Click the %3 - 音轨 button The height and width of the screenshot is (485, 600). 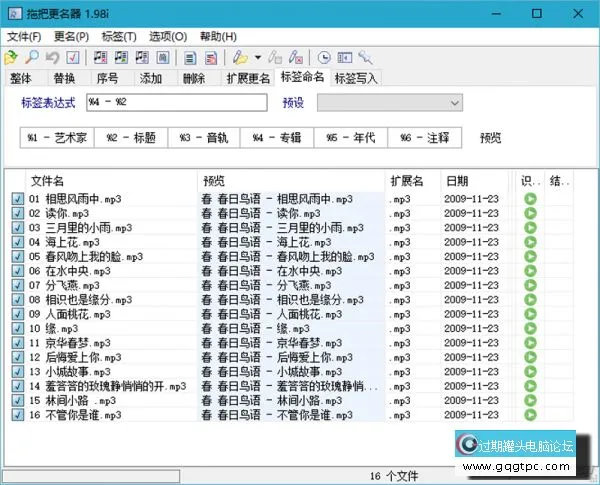pos(204,137)
